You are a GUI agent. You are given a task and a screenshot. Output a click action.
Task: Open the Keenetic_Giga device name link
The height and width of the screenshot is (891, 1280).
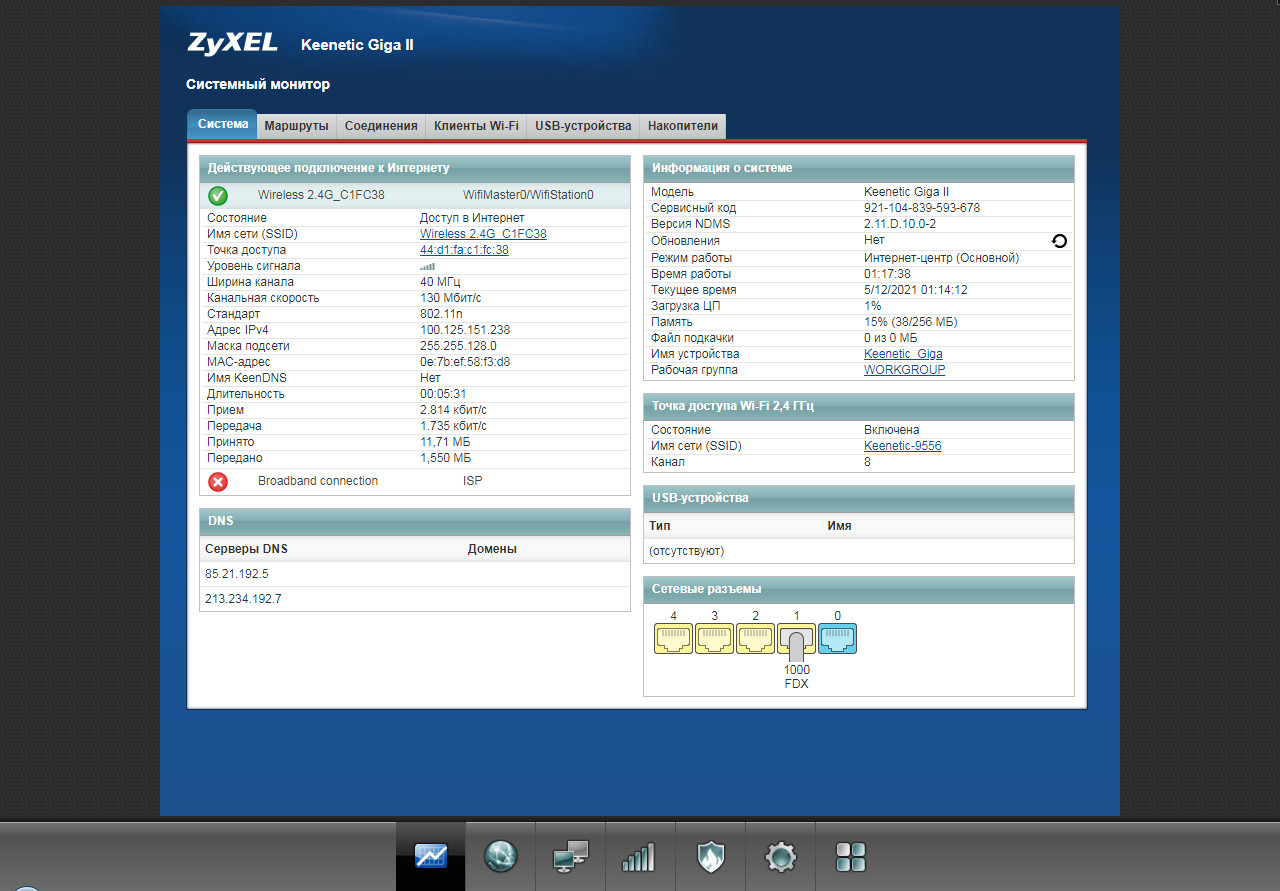903,354
